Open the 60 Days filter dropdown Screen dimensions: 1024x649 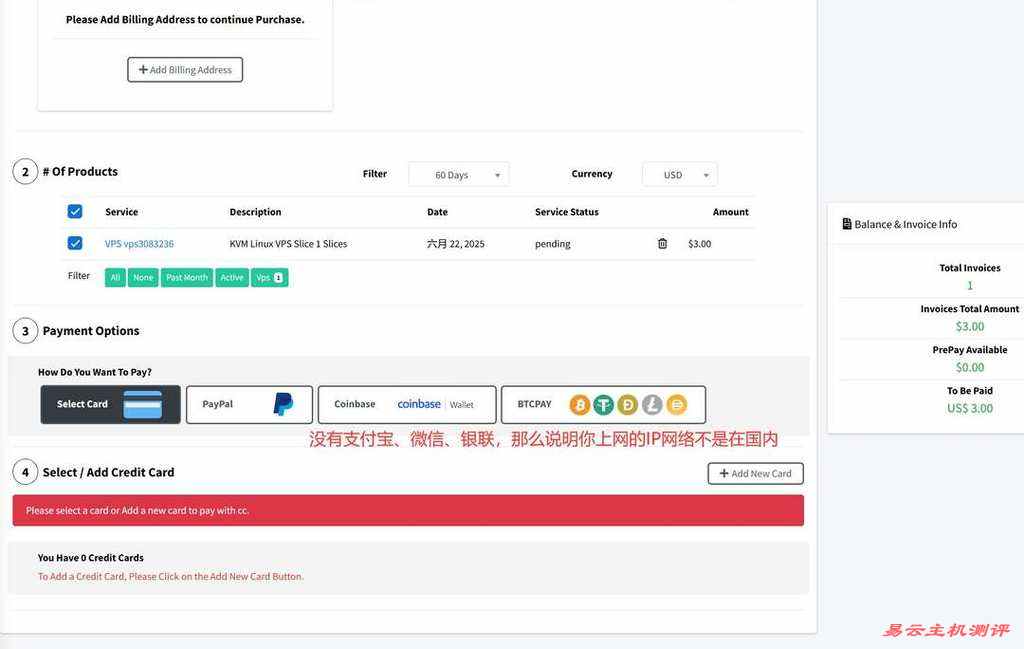click(x=458, y=175)
